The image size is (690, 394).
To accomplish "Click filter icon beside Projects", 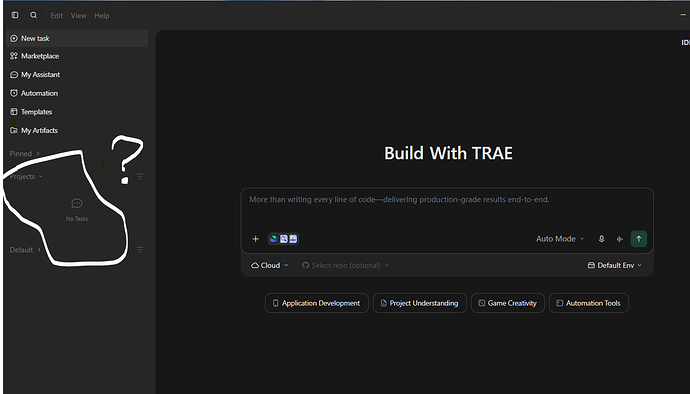I will (140, 176).
